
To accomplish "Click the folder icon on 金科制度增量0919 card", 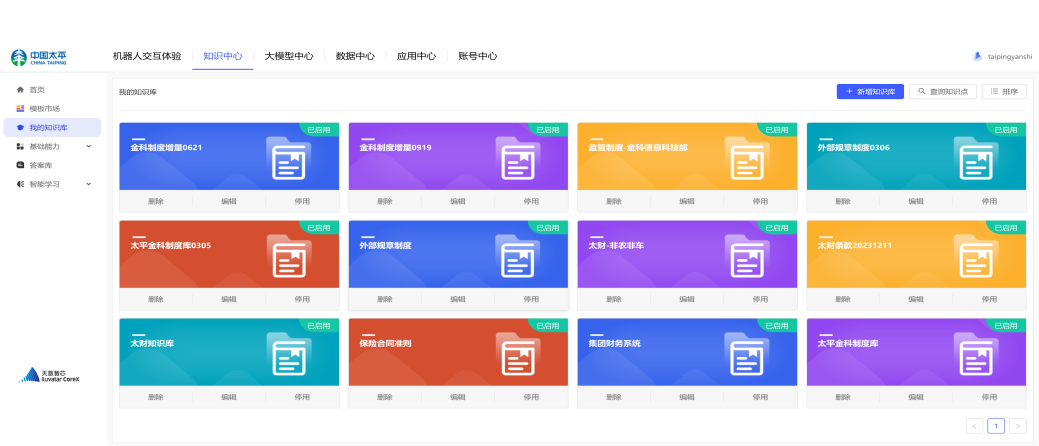I will 517,158.
